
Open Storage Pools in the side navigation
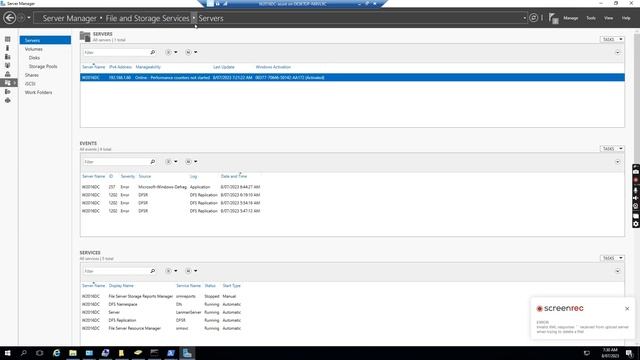(43, 66)
